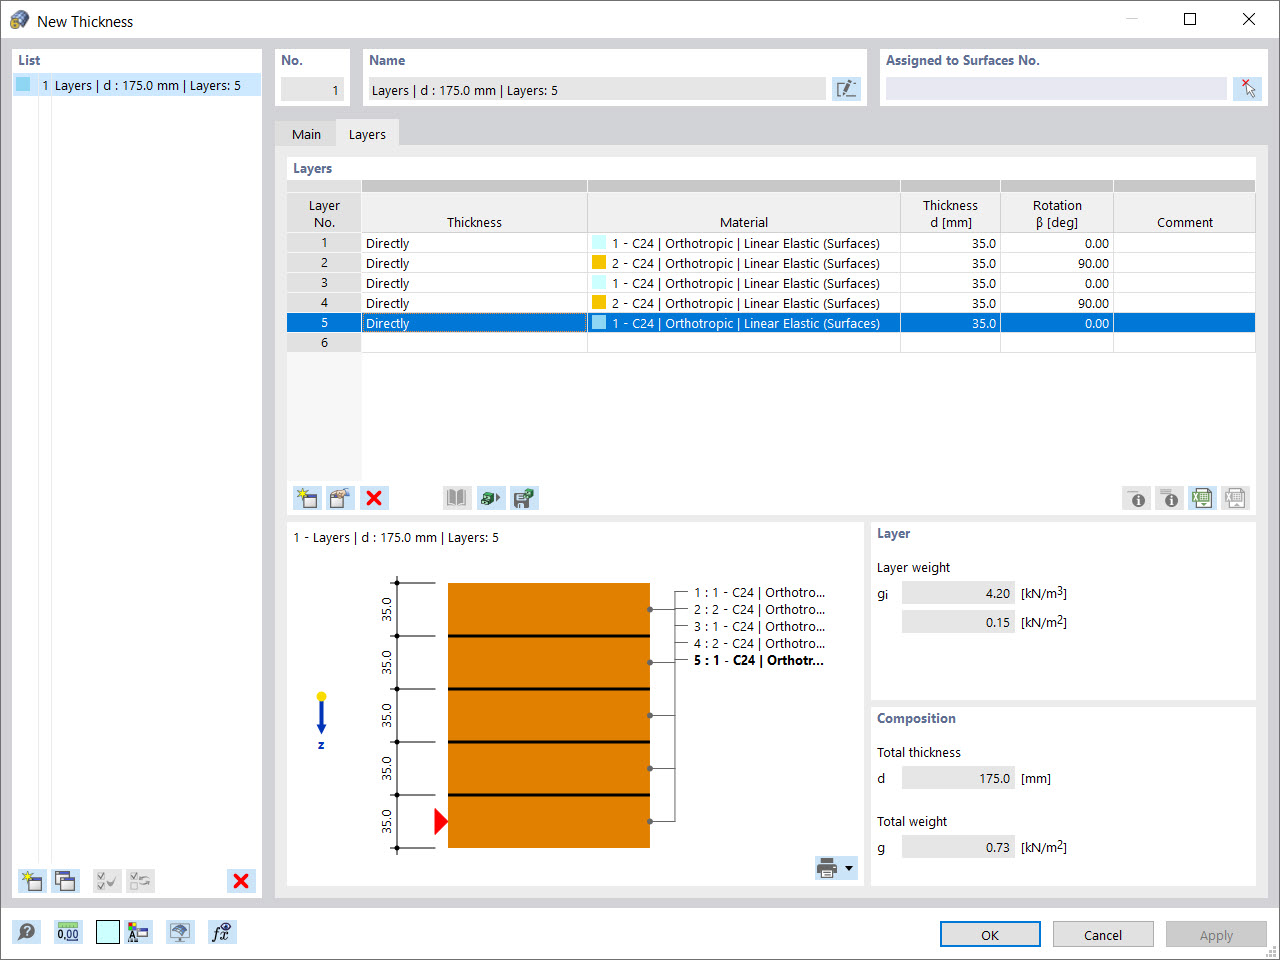Click the import layers icon with green arrow
1280x960 pixels.
coord(490,498)
